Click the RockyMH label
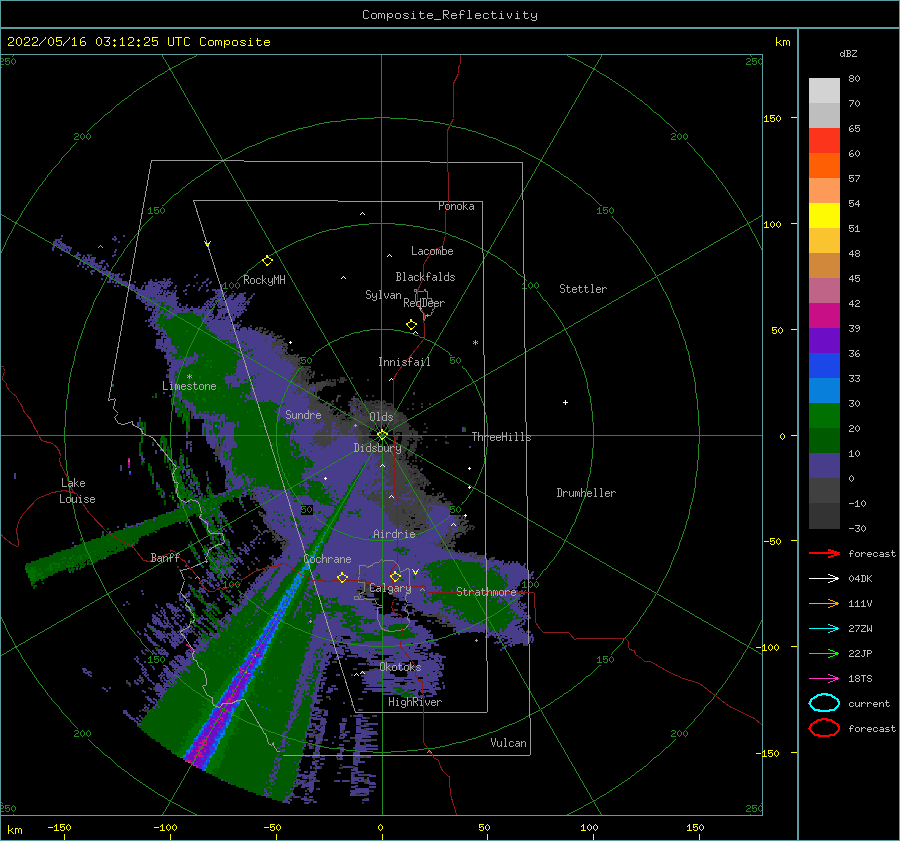Image resolution: width=900 pixels, height=841 pixels. [x=264, y=280]
